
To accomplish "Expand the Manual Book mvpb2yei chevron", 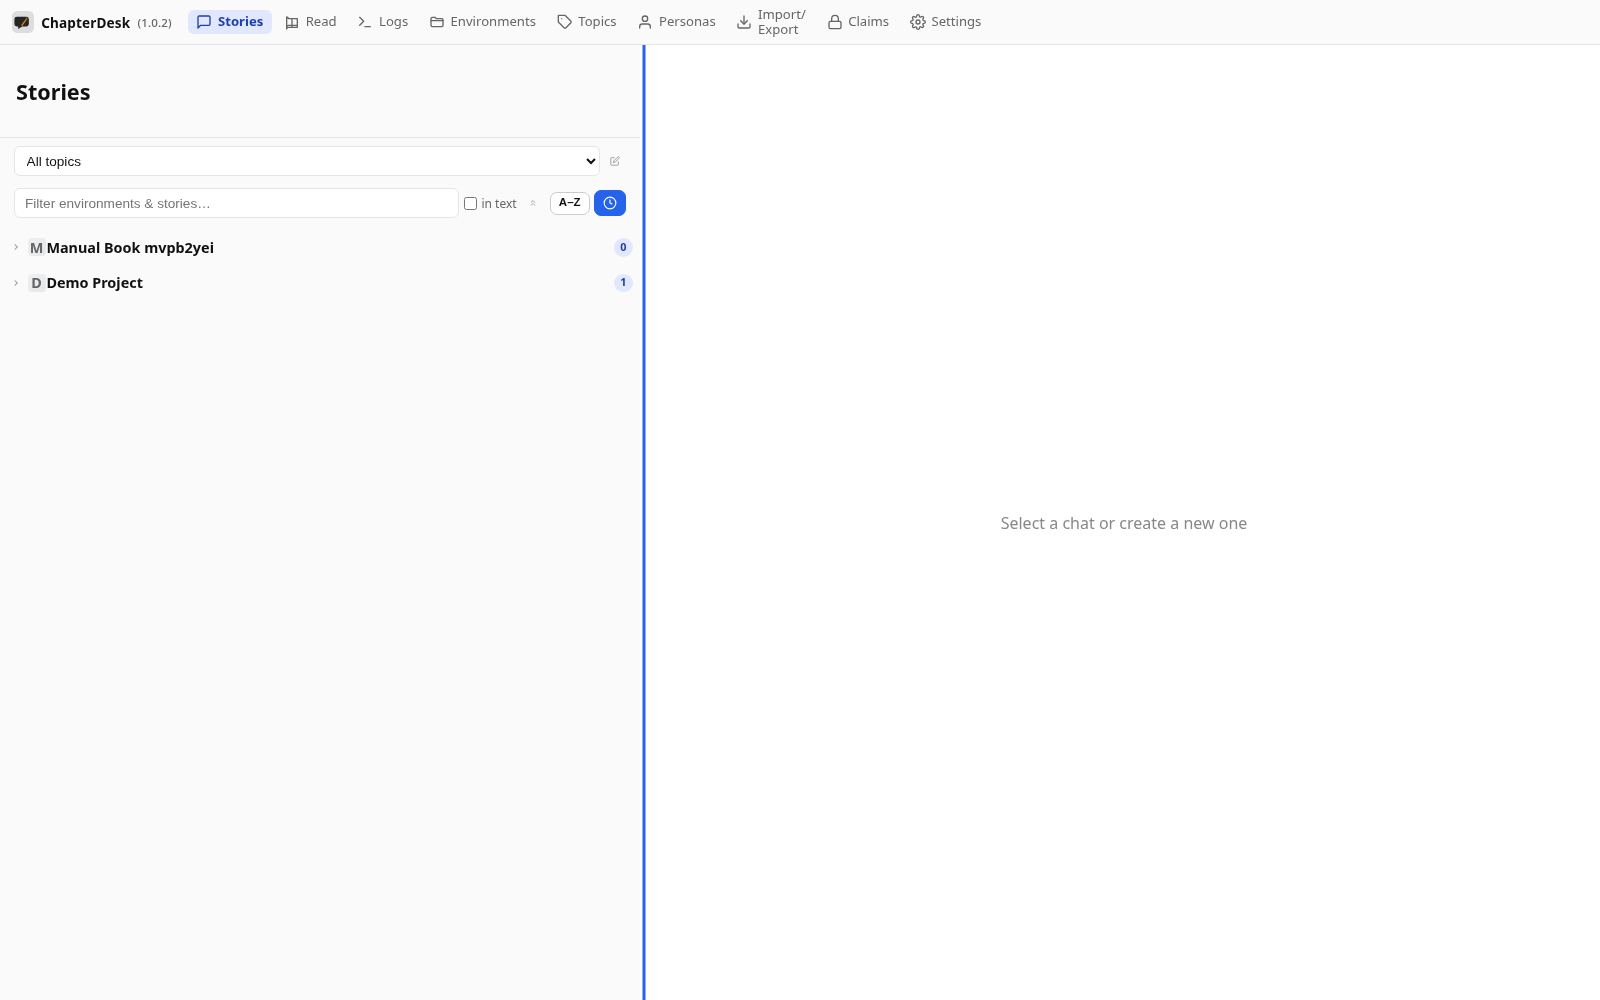I will pyautogui.click(x=16, y=247).
